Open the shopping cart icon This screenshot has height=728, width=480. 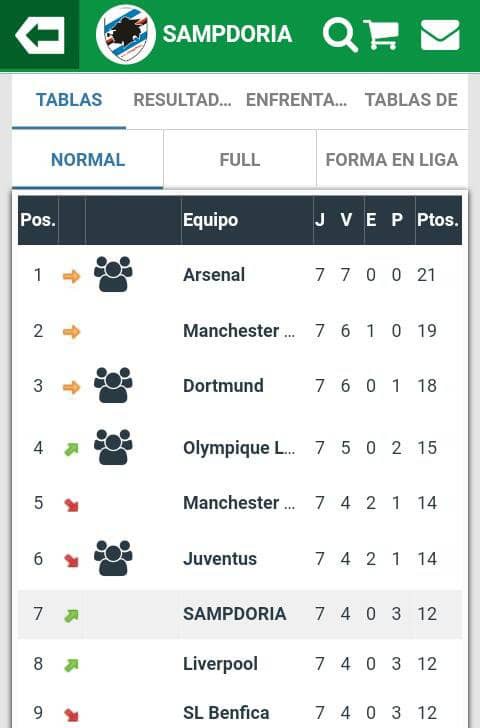click(x=382, y=35)
